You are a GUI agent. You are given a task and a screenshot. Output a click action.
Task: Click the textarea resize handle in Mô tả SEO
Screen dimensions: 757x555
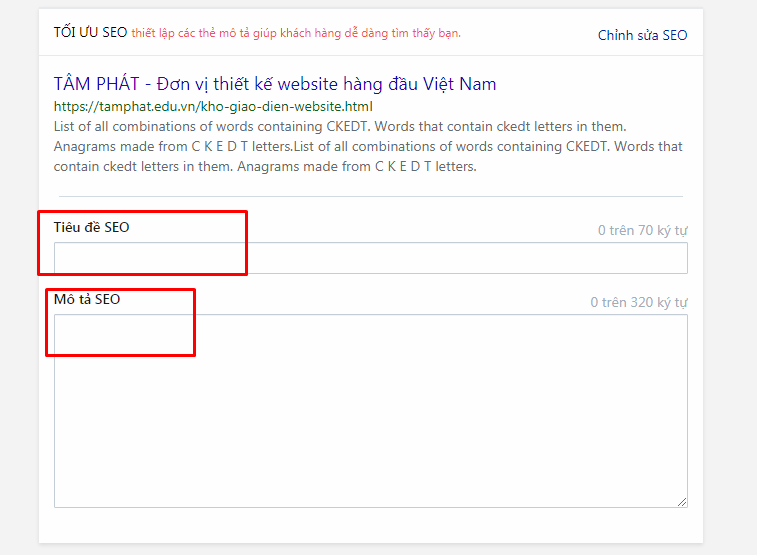click(682, 502)
